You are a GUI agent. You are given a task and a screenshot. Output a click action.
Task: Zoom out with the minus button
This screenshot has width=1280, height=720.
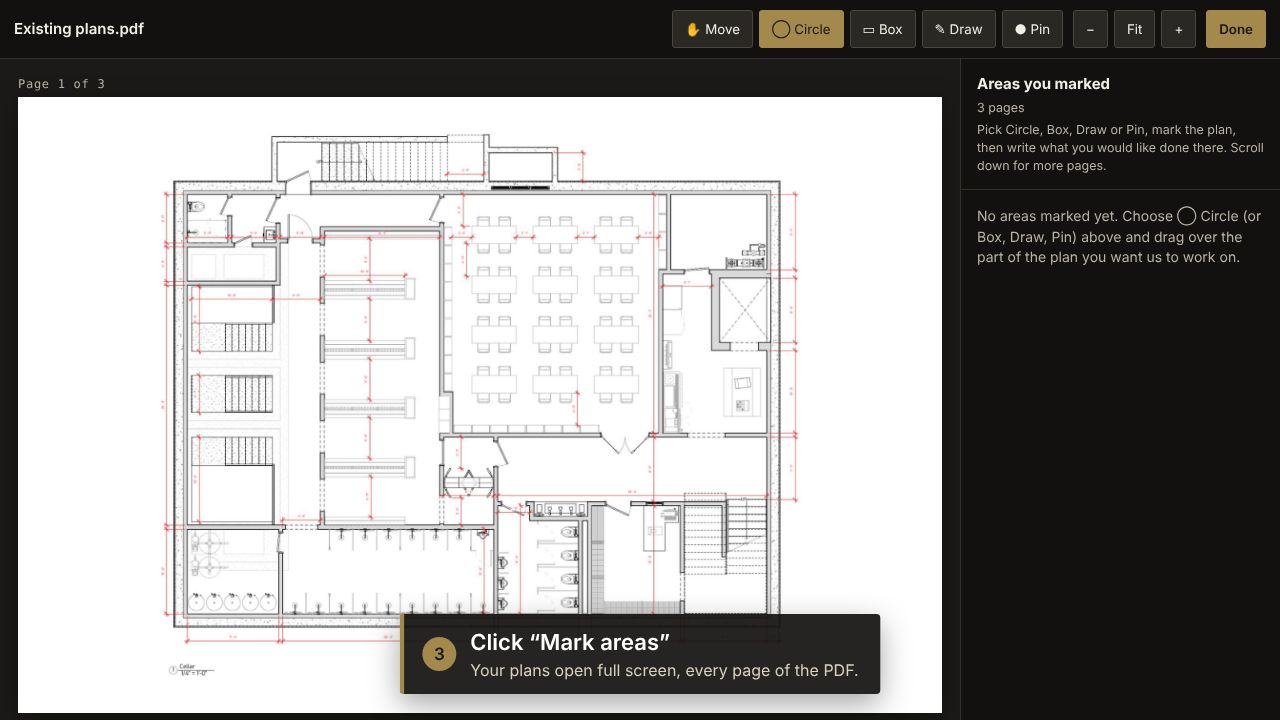point(1090,29)
